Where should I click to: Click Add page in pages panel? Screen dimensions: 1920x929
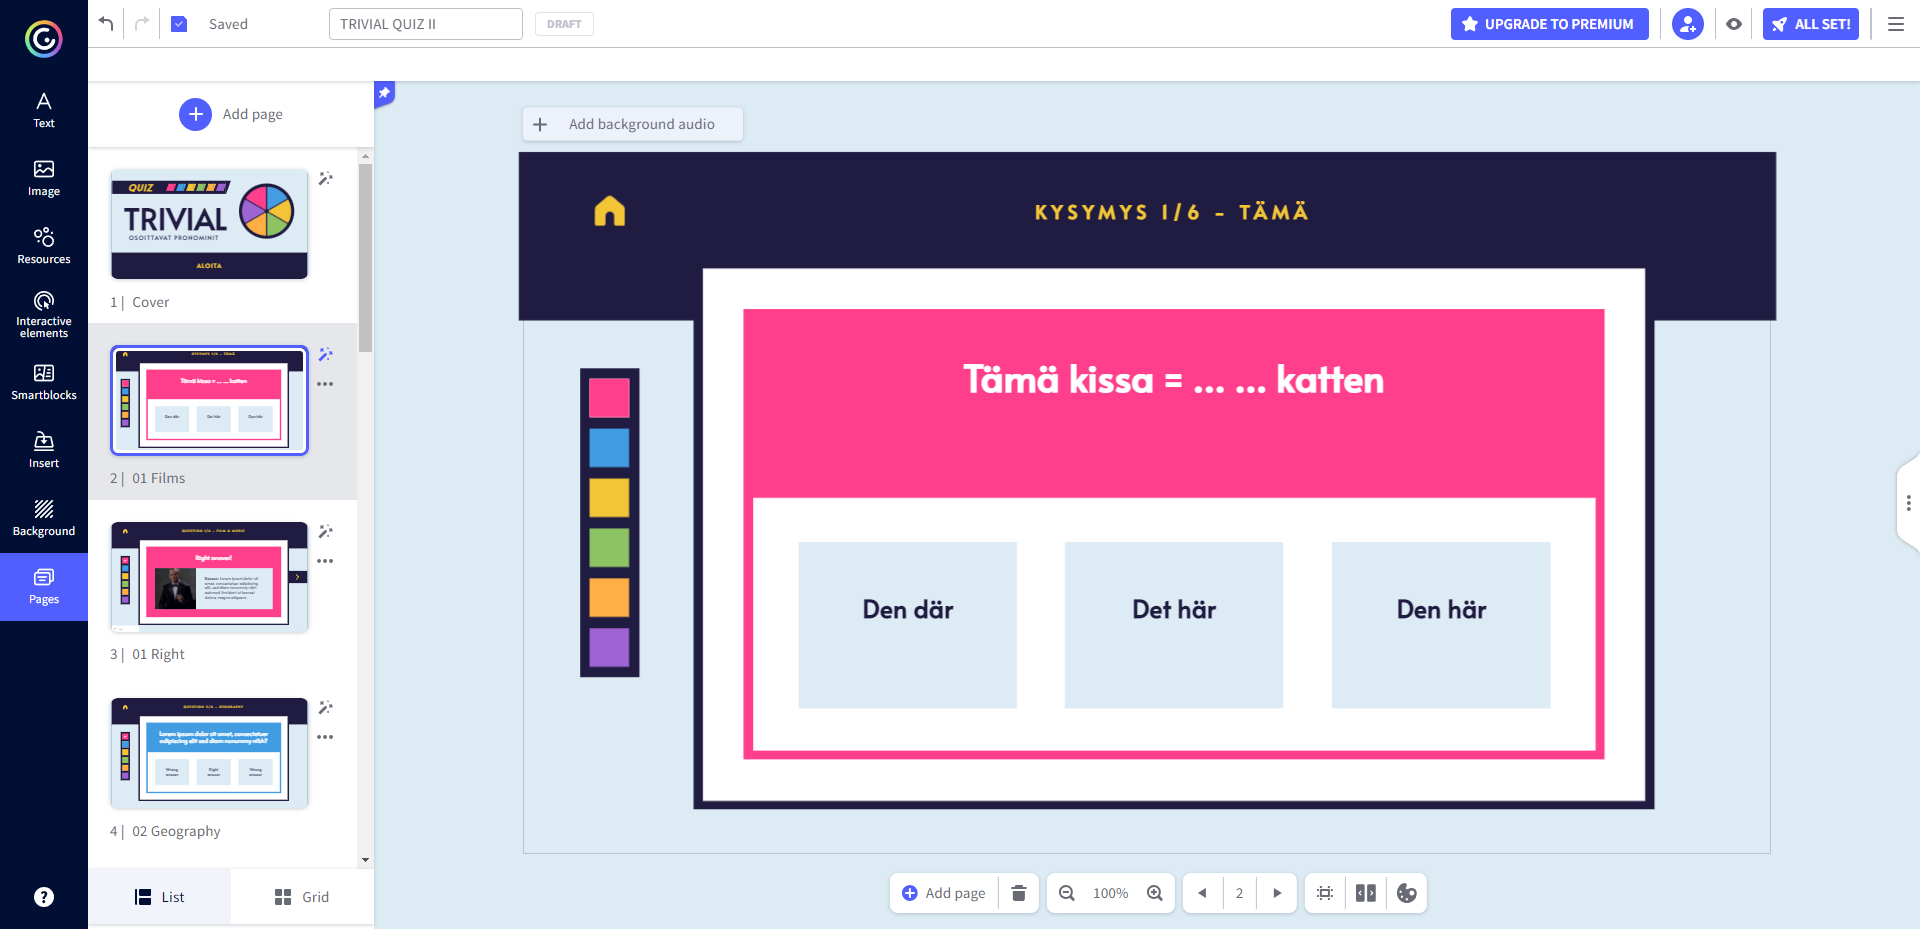click(x=231, y=114)
